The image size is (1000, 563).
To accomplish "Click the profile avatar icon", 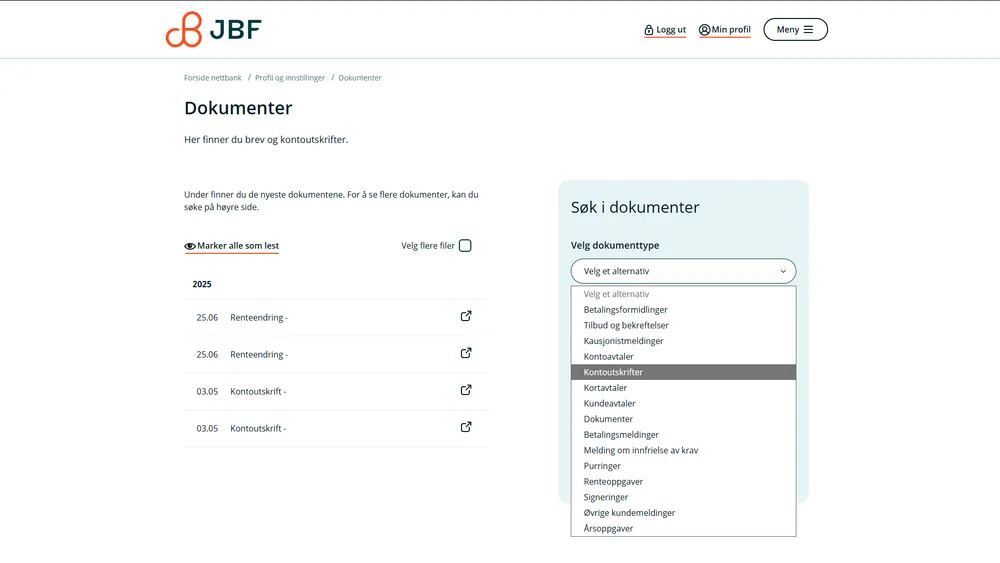I will (704, 30).
